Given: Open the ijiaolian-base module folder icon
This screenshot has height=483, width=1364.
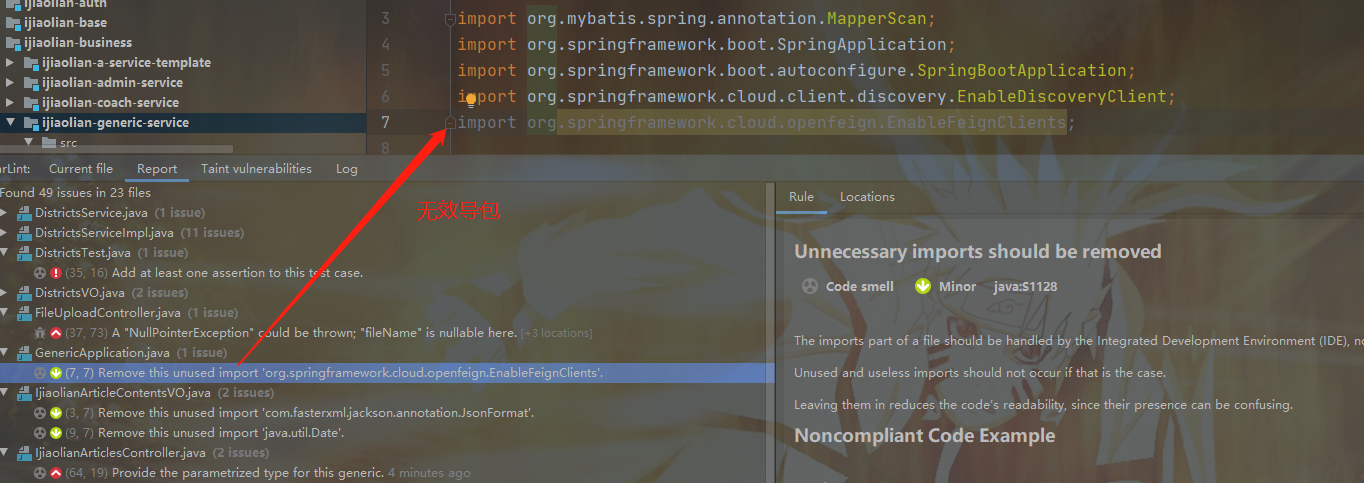Looking at the screenshot, I should pyautogui.click(x=12, y=22).
